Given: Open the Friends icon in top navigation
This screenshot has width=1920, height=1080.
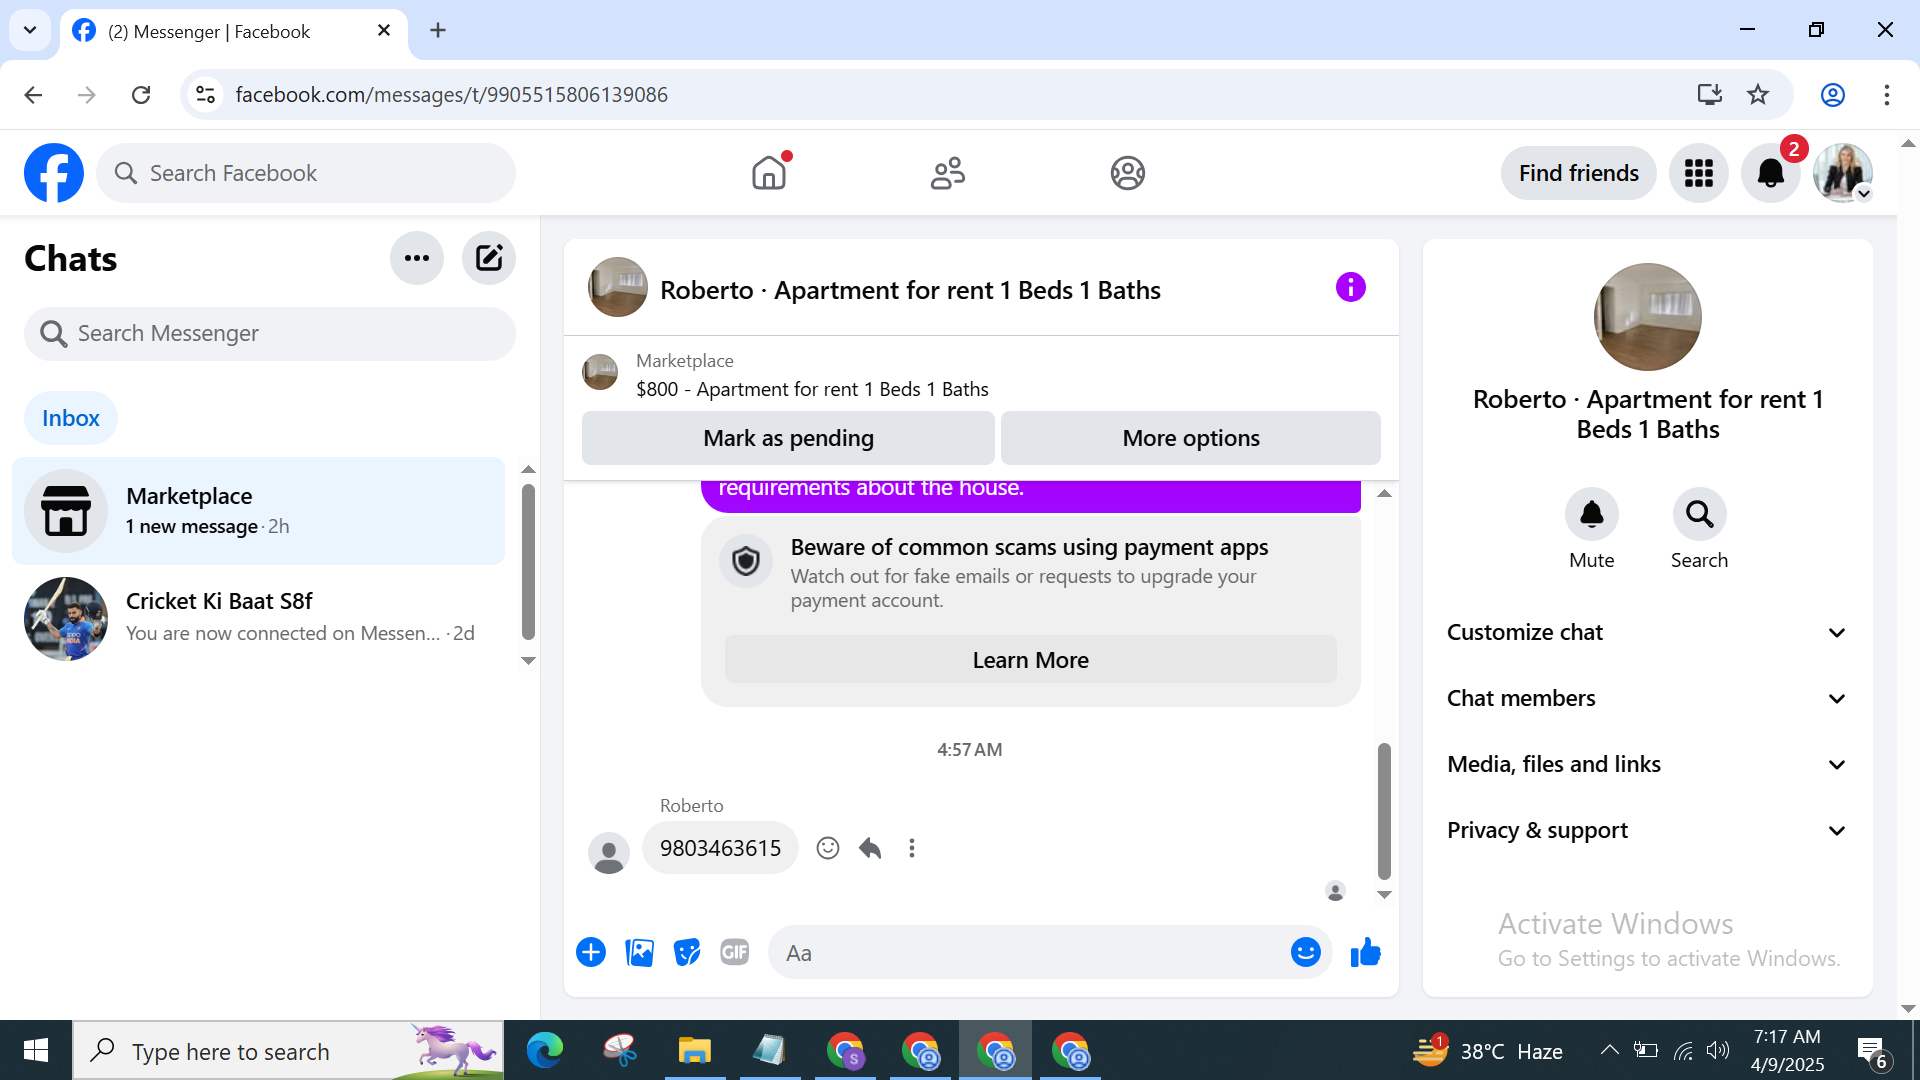Looking at the screenshot, I should pos(948,173).
